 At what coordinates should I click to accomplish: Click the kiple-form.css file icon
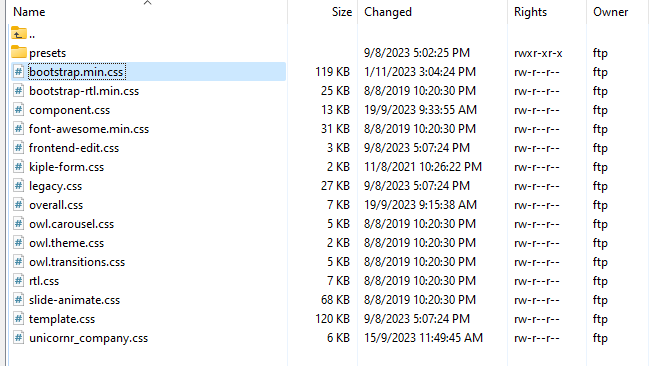[18, 167]
